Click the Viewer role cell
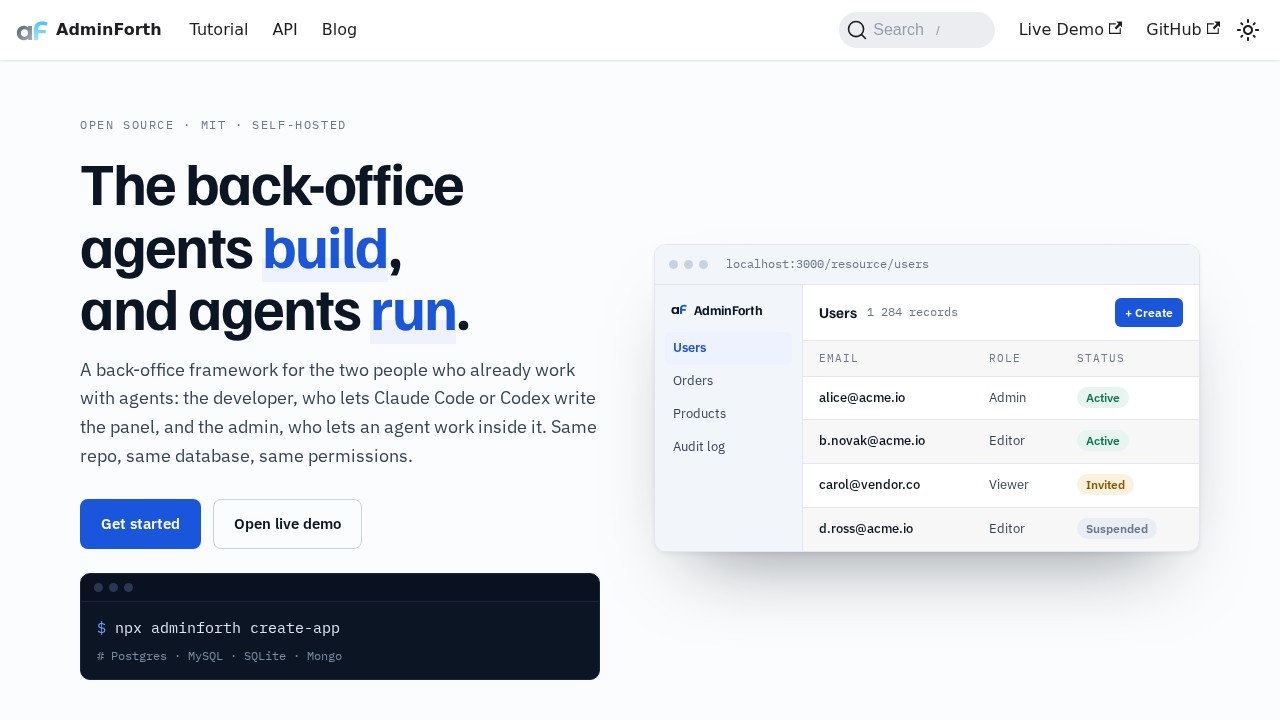The width and height of the screenshot is (1280, 720). point(1009,485)
